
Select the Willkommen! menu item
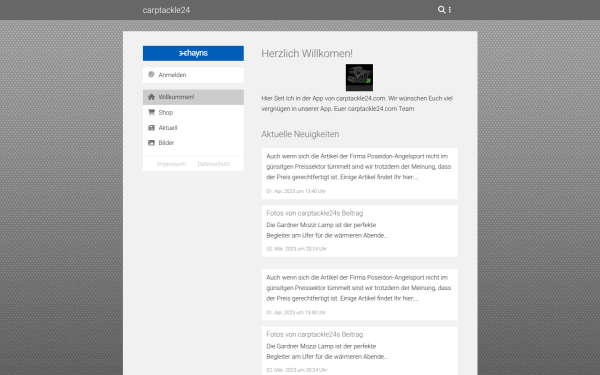coord(193,97)
